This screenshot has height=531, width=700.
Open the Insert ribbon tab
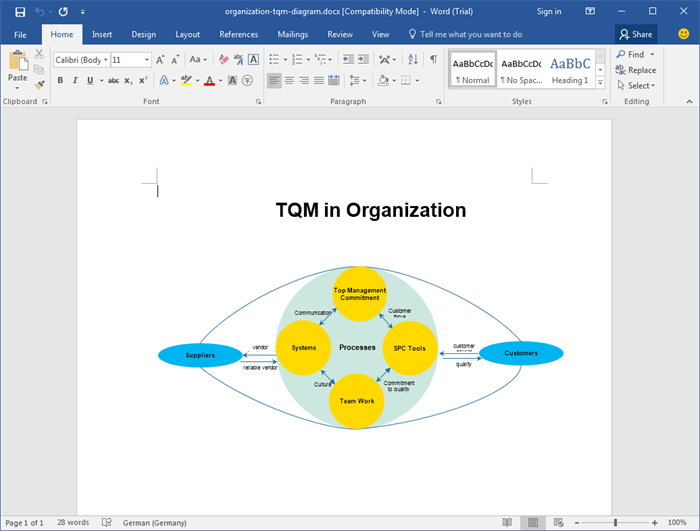101,34
